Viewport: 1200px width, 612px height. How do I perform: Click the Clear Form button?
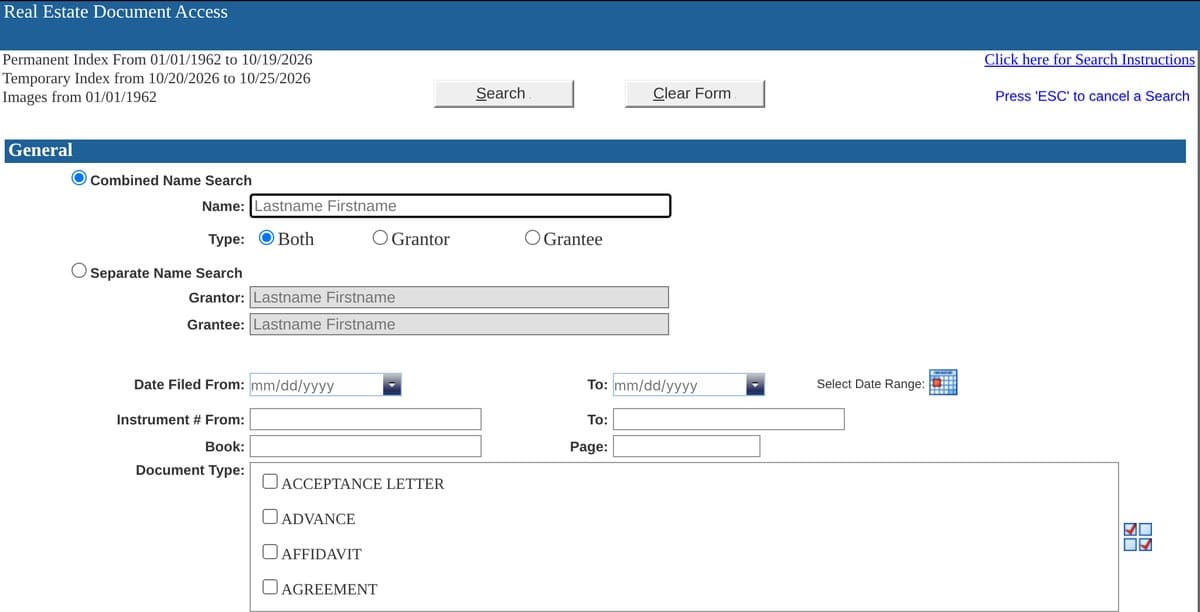point(695,93)
